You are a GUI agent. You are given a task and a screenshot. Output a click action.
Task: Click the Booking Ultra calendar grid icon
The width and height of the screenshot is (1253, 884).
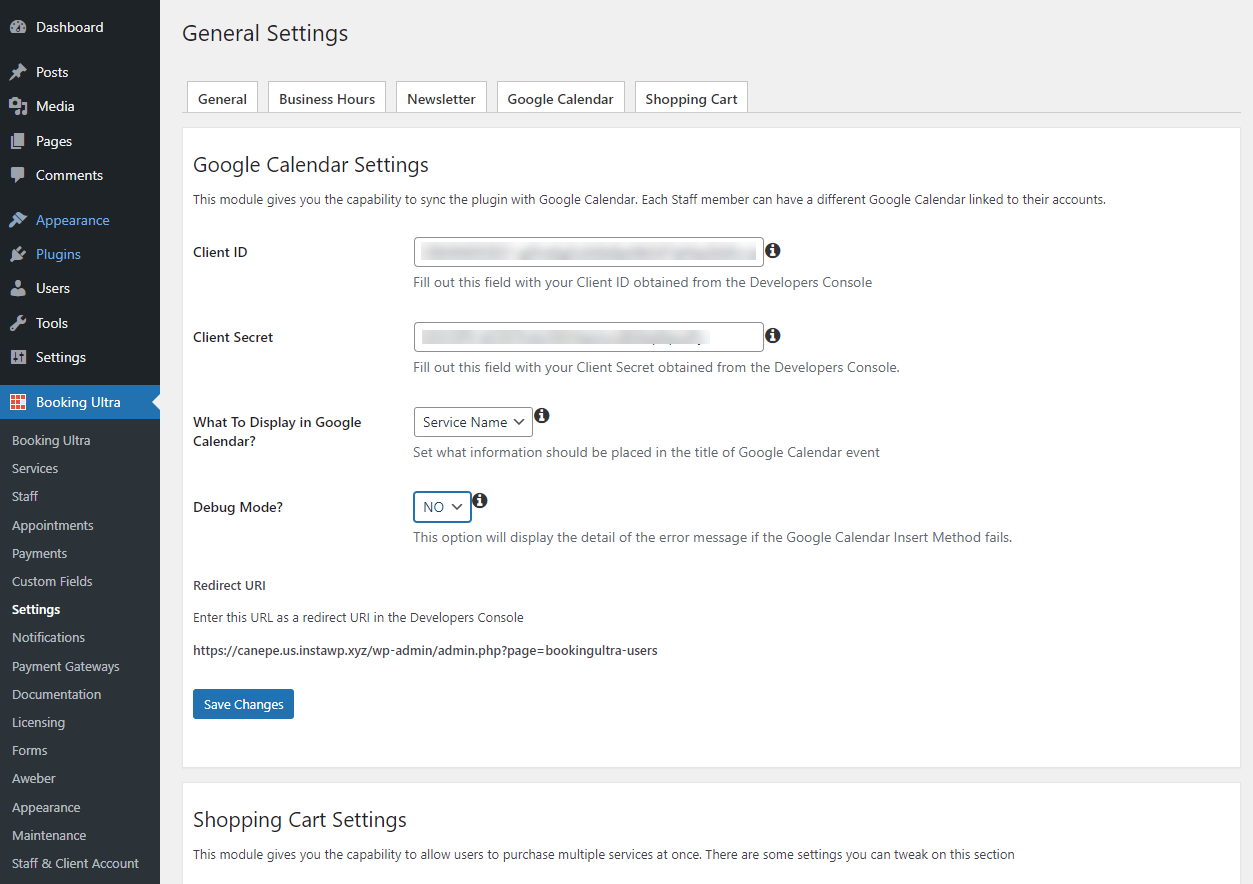click(18, 402)
